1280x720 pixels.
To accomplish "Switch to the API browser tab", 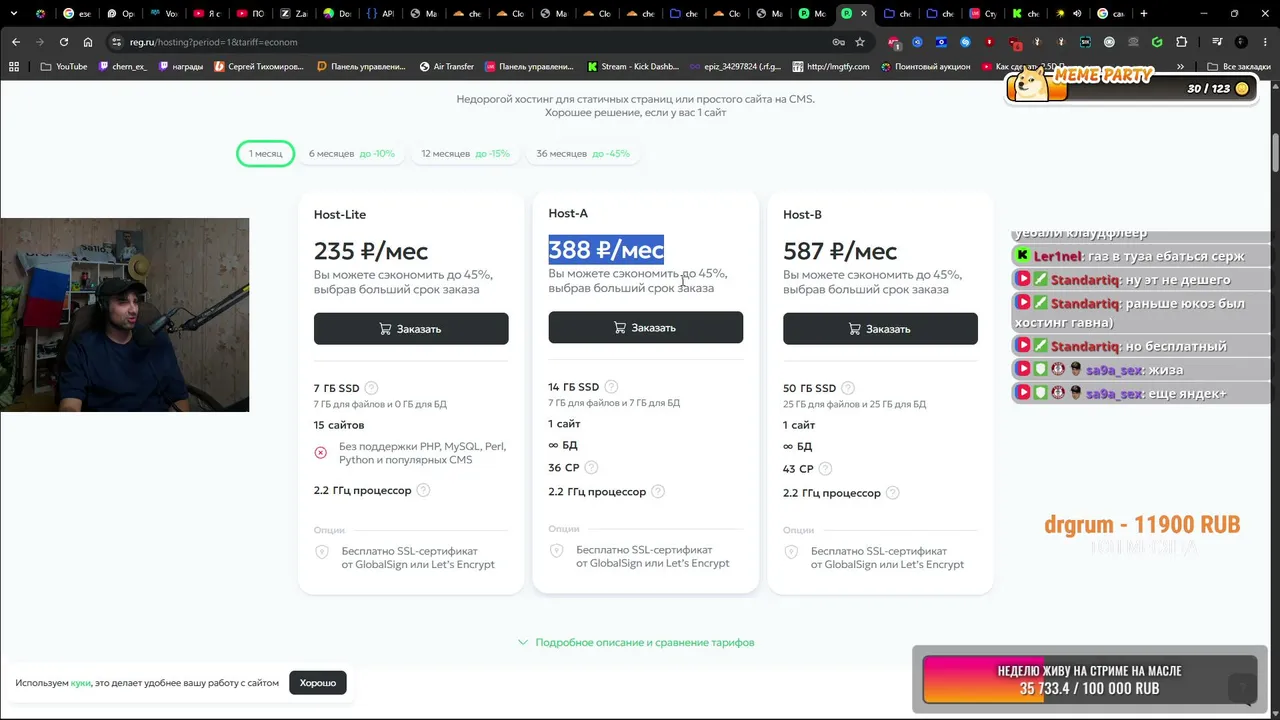I will click(381, 14).
